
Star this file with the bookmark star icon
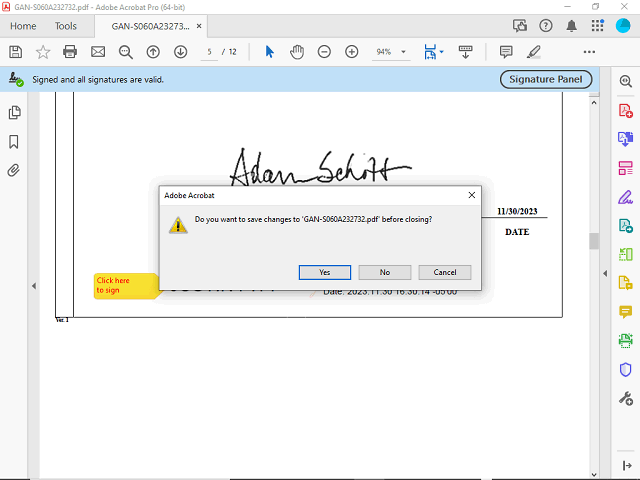43,52
